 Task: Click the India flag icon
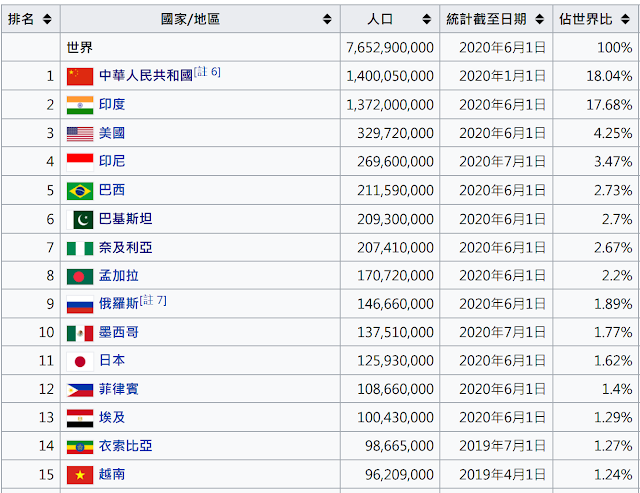pyautogui.click(x=80, y=105)
